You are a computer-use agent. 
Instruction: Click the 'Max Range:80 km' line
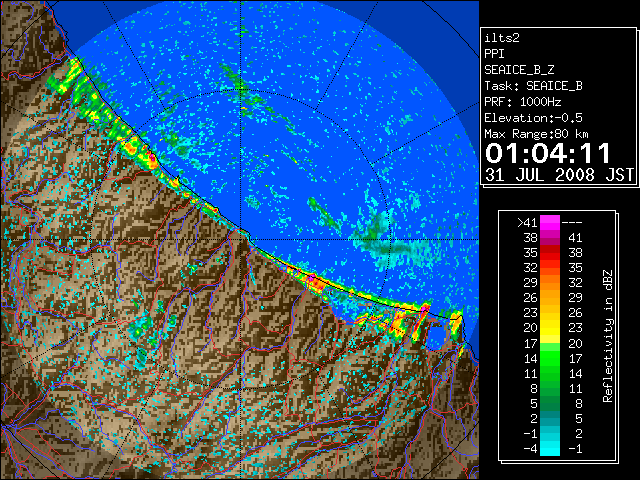tap(536, 134)
